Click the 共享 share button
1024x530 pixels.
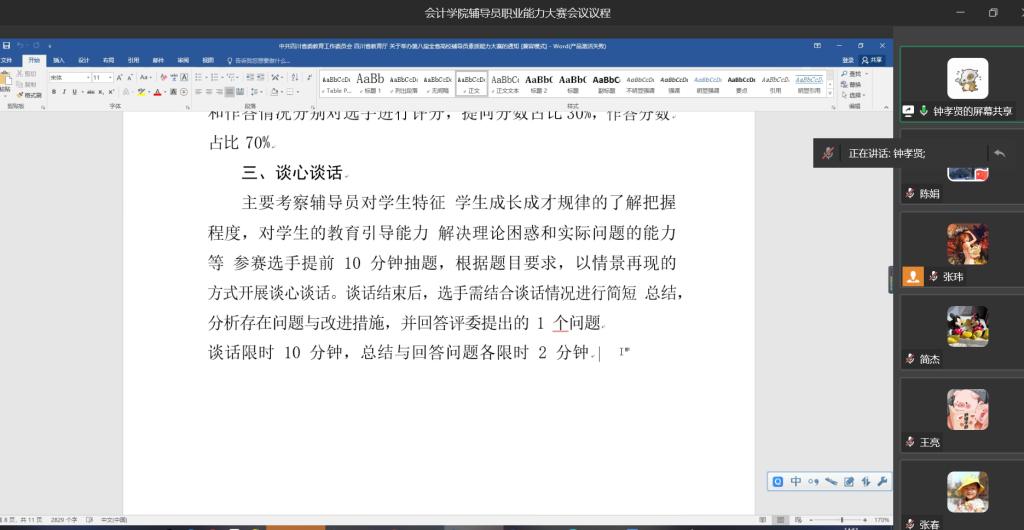click(x=873, y=60)
